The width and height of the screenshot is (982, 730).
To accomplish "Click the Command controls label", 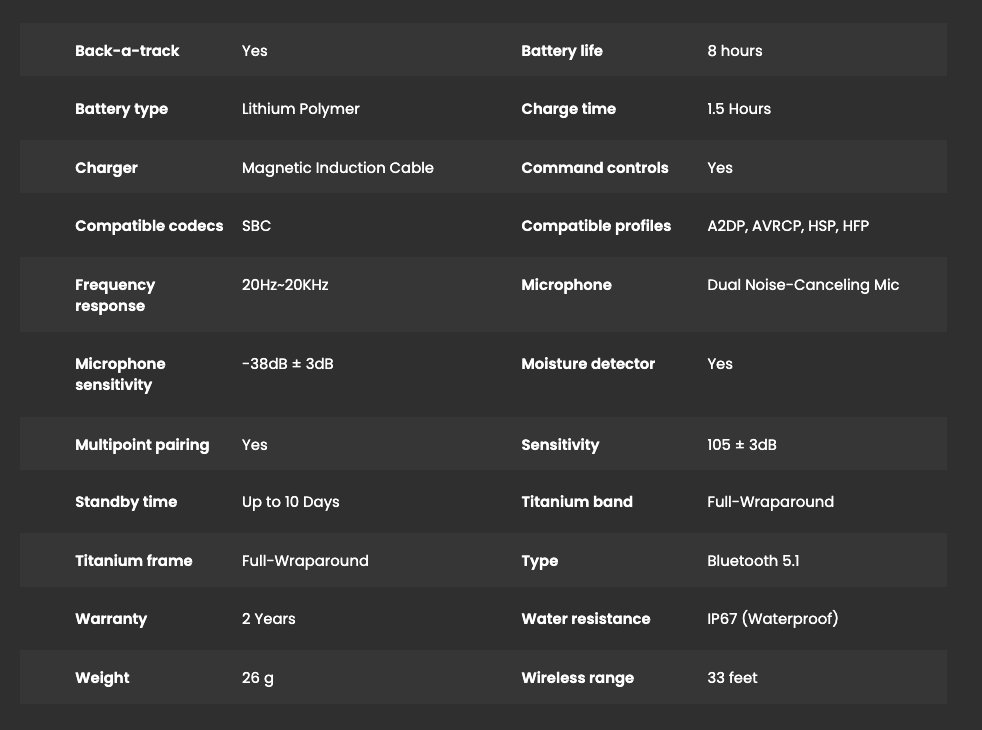I will 594,168.
